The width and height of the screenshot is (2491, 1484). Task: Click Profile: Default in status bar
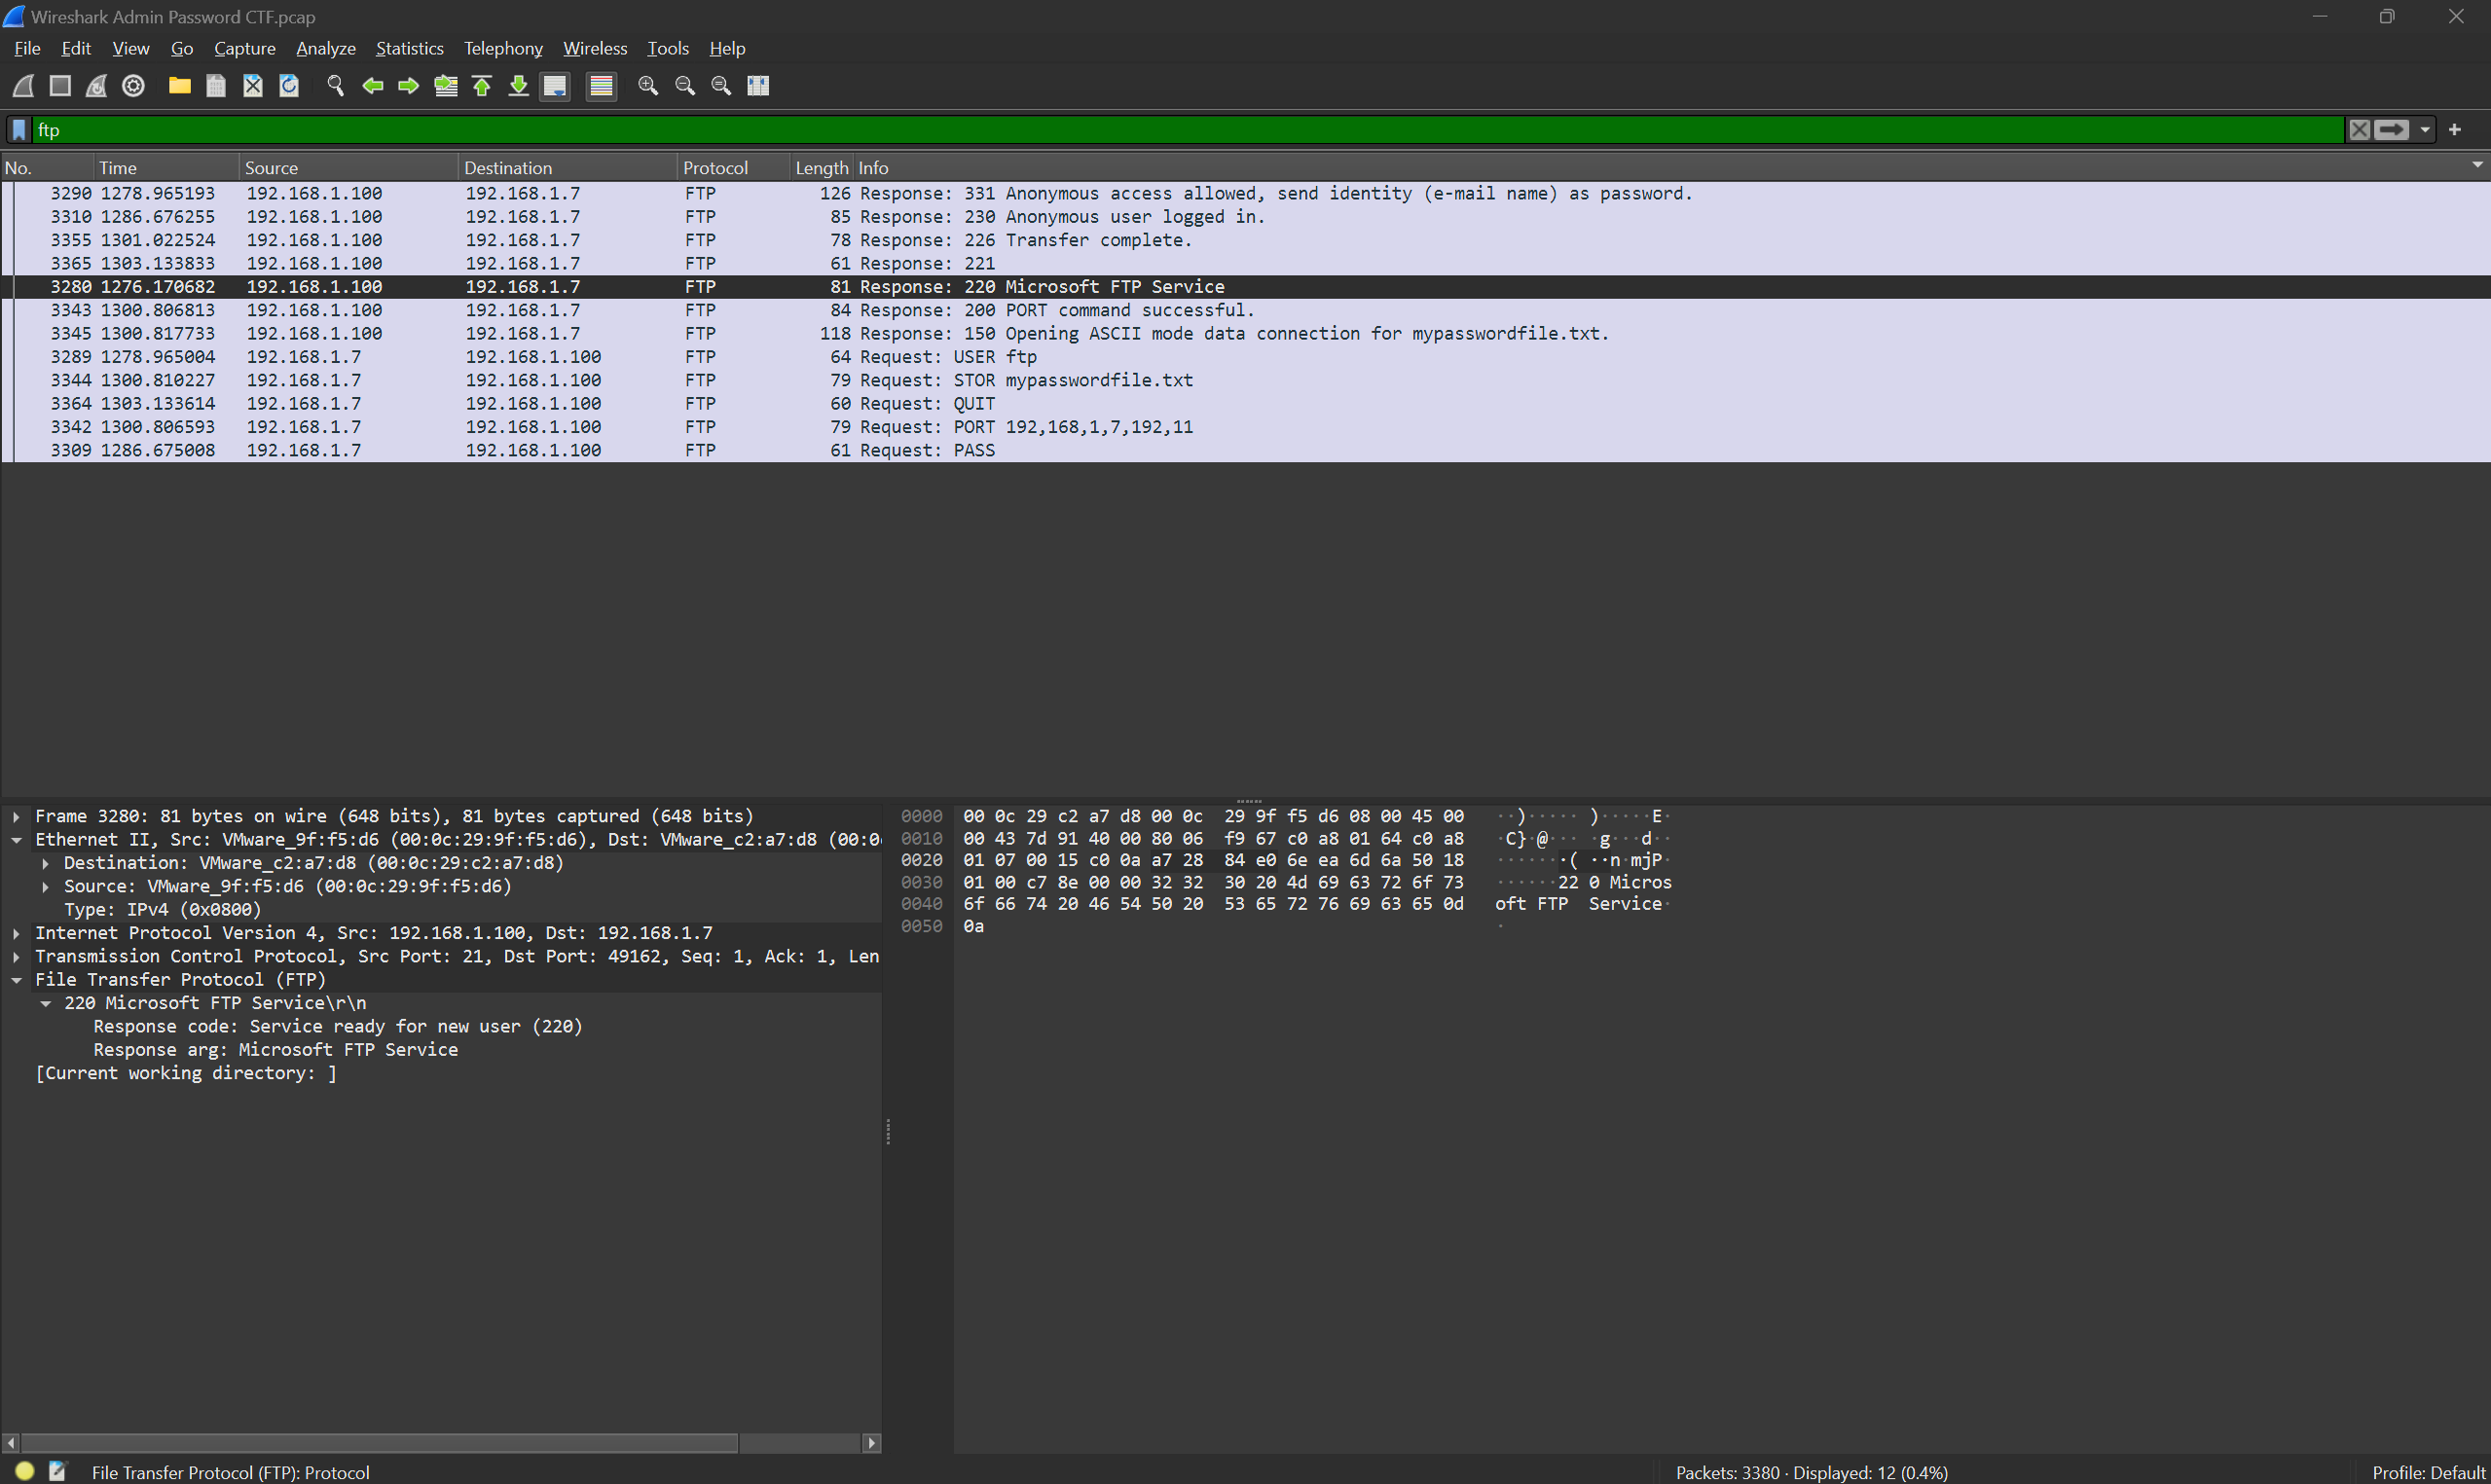(2428, 1473)
